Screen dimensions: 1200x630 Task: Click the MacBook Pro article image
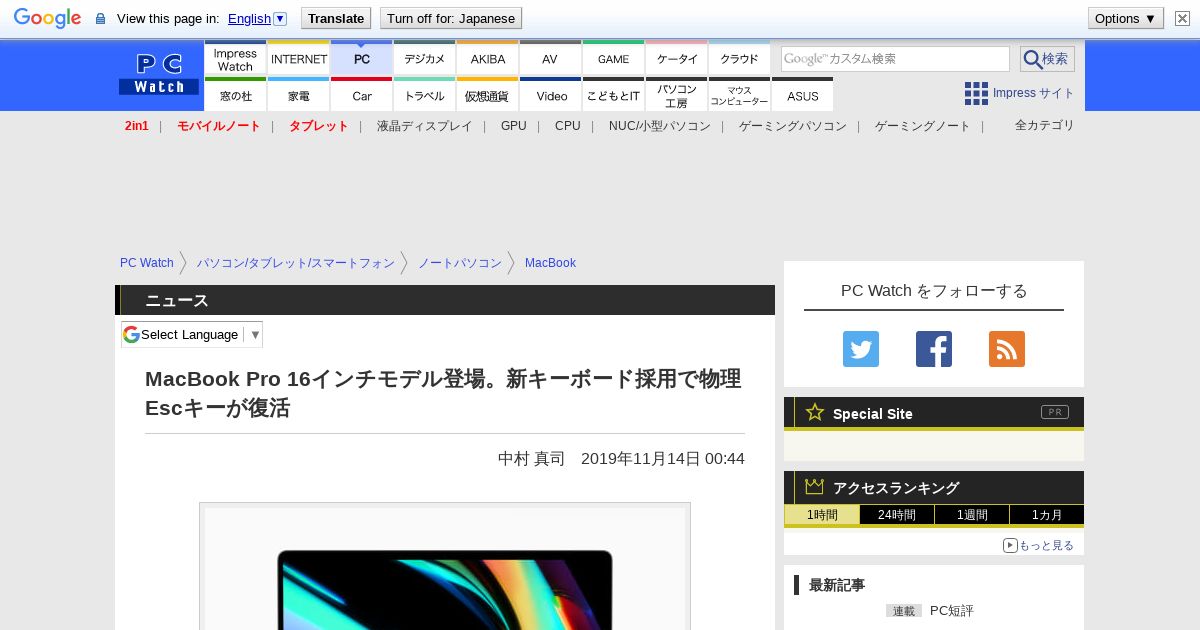[x=445, y=568]
